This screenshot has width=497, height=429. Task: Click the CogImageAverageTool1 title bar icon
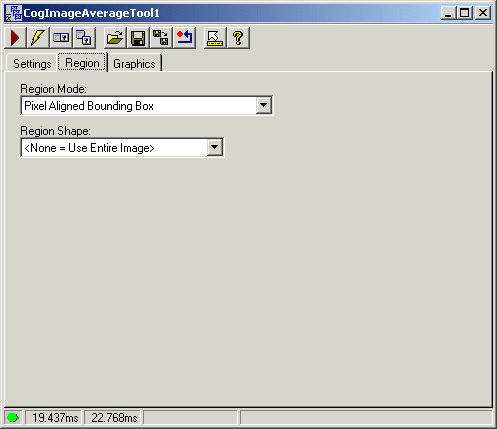pyautogui.click(x=14, y=13)
